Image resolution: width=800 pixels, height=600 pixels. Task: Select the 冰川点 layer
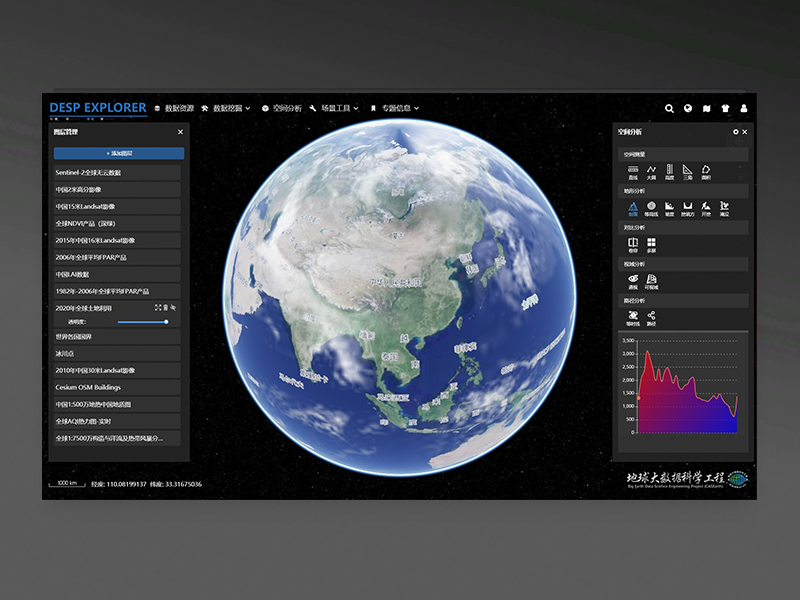117,354
